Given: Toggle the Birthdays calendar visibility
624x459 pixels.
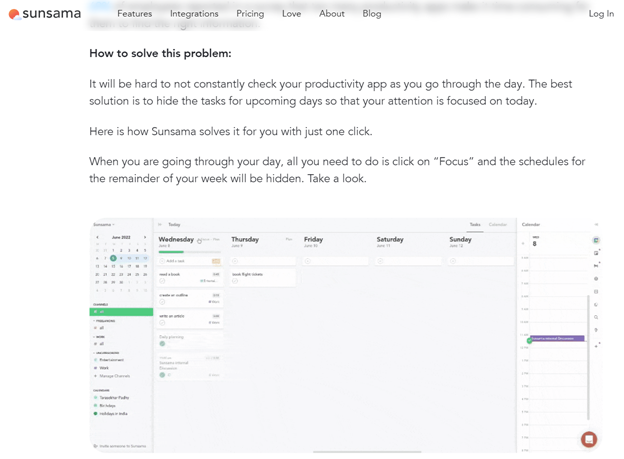Looking at the screenshot, I should [96, 405].
